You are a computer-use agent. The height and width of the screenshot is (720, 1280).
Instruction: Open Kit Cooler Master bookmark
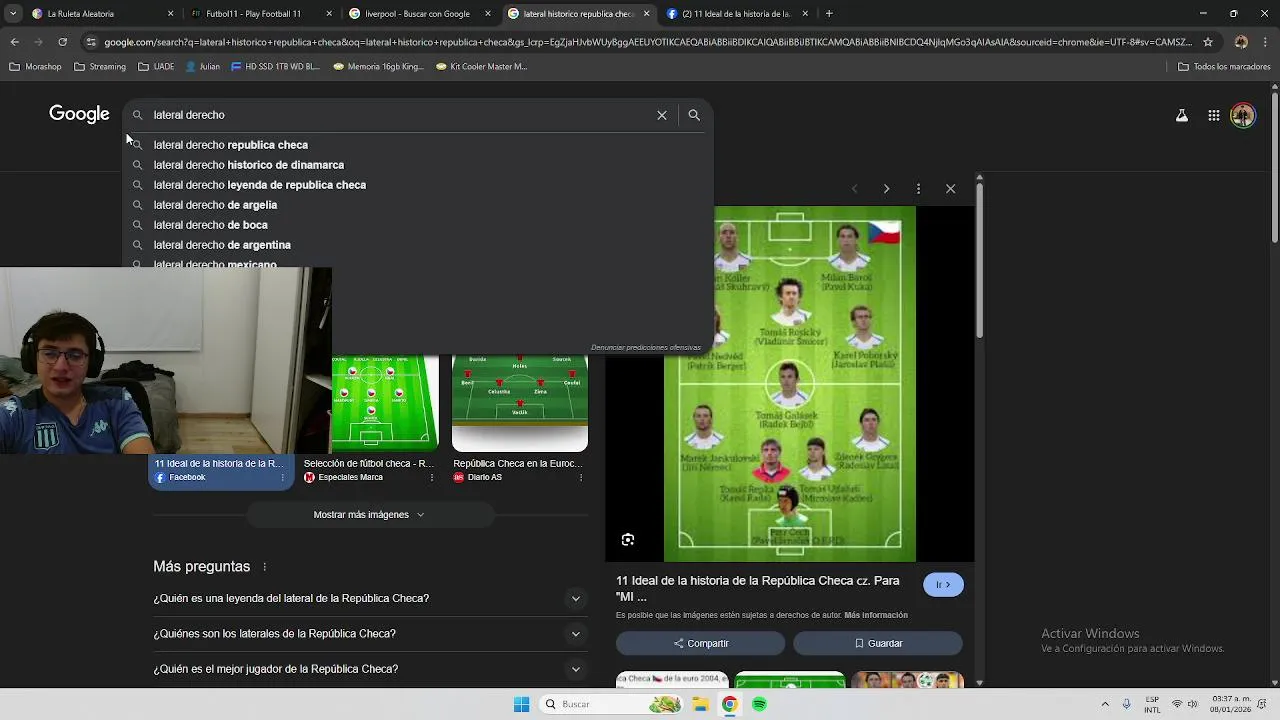tap(481, 67)
